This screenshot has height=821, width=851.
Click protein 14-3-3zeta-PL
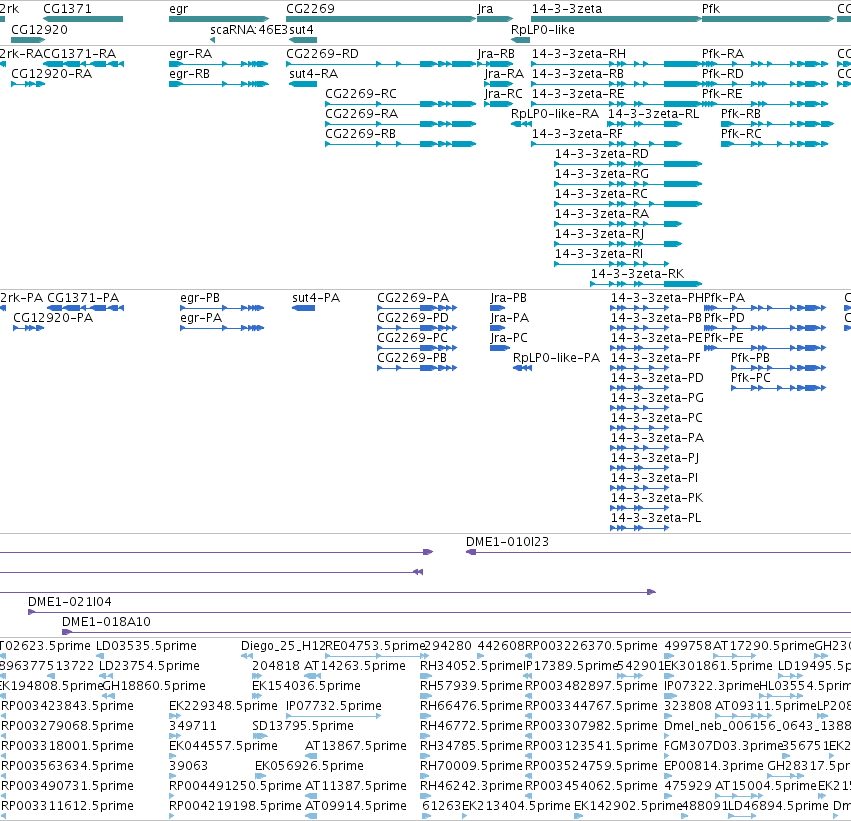(656, 518)
